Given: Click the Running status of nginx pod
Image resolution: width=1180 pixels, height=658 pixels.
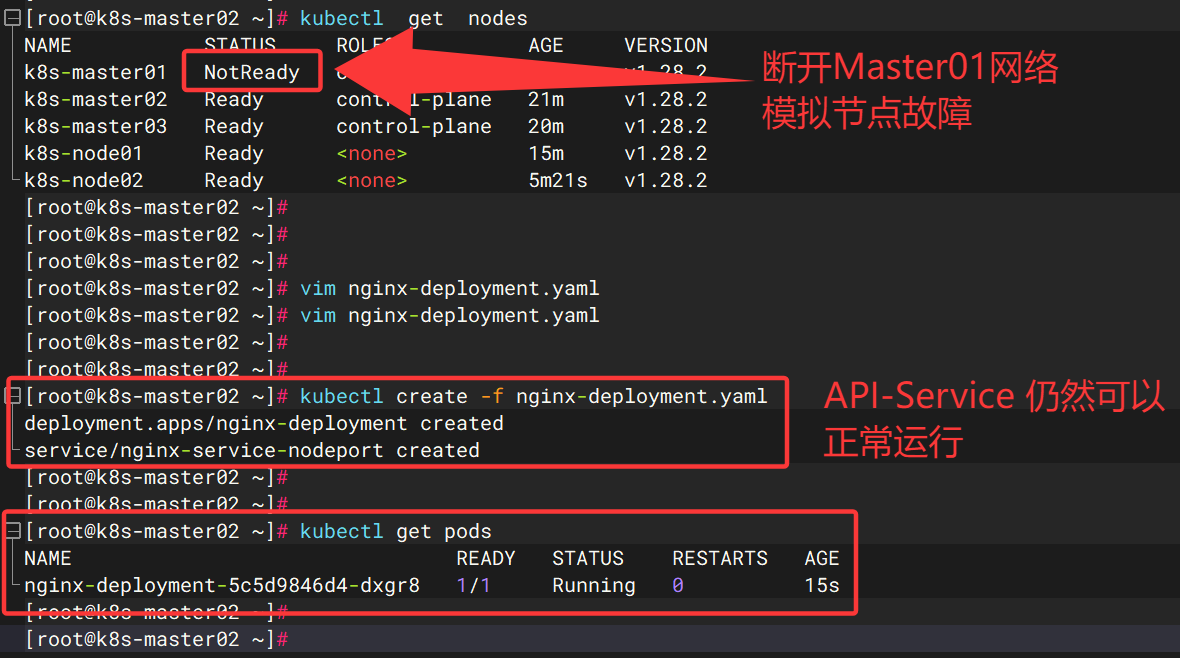Looking at the screenshot, I should tap(593, 585).
